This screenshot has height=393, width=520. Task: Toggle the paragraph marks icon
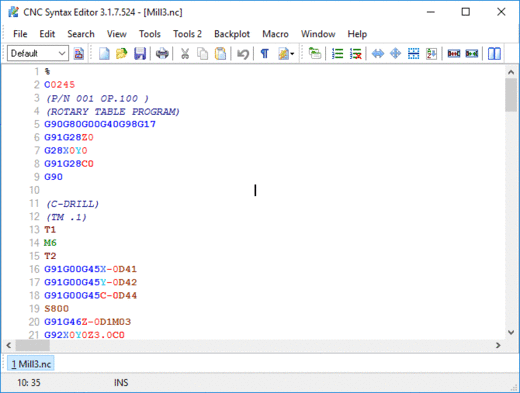(265, 53)
